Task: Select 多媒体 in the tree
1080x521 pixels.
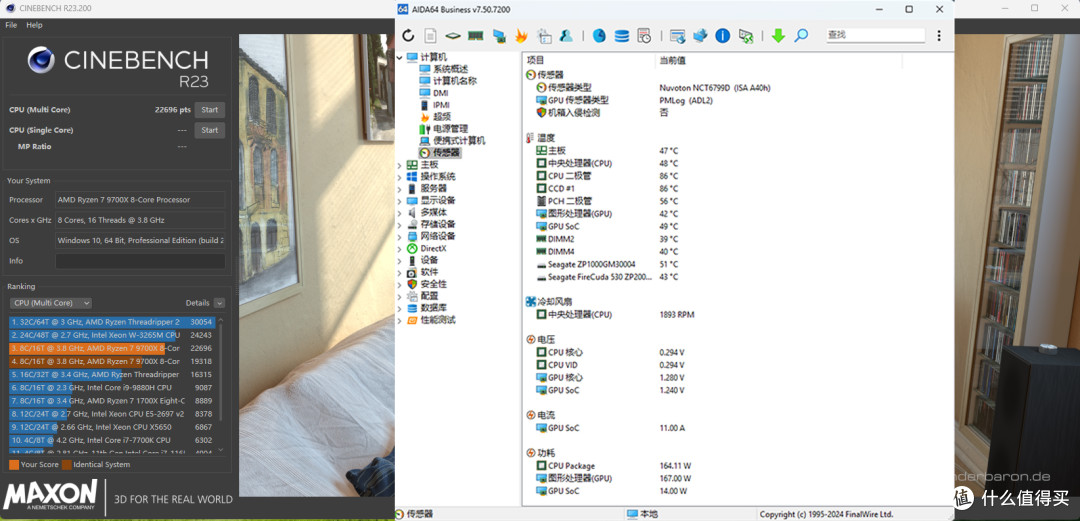Action: tap(433, 212)
